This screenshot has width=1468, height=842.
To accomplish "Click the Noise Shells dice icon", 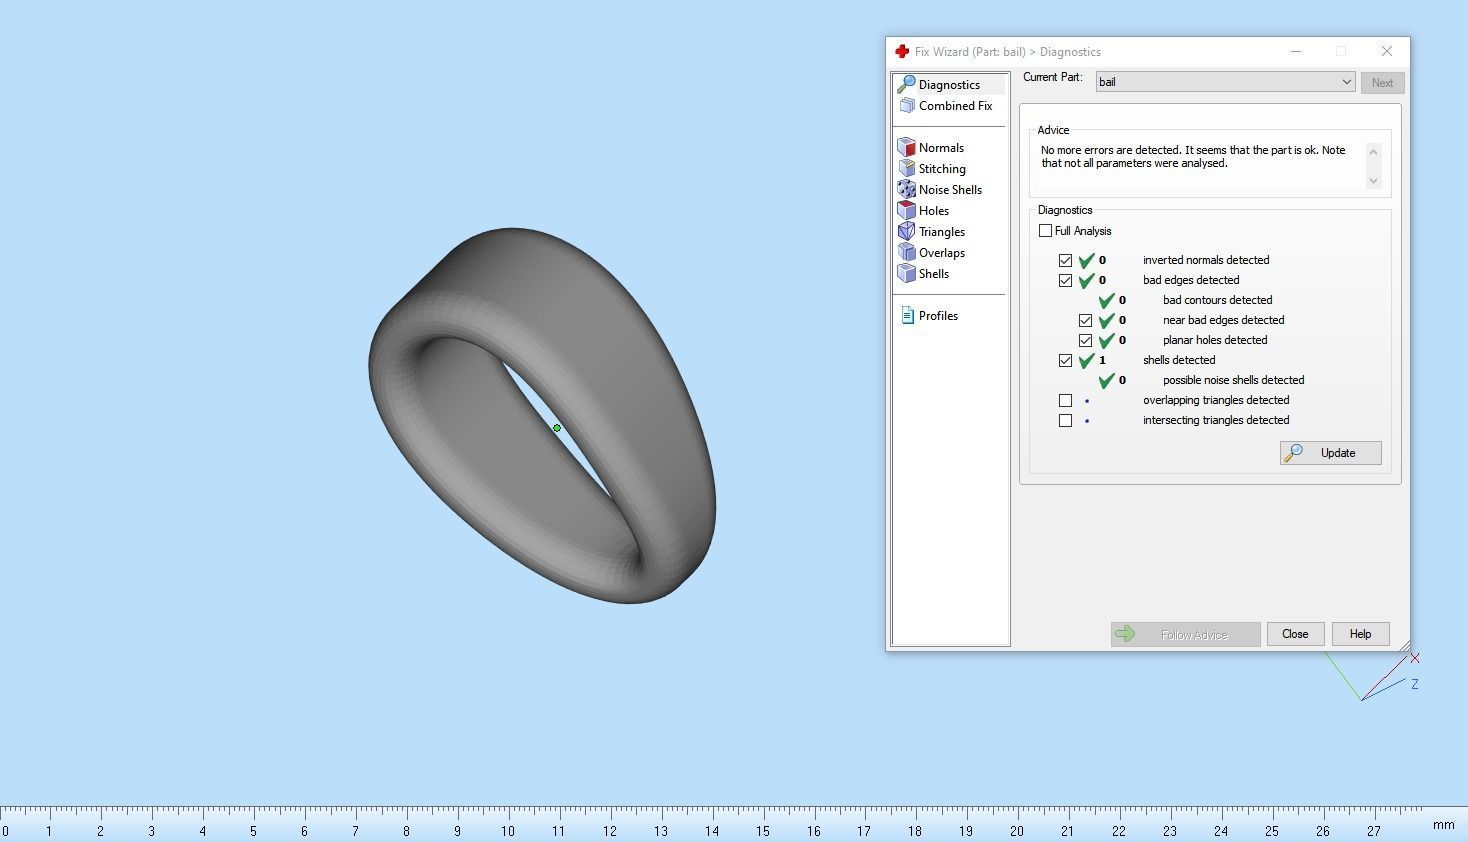I will coord(907,189).
